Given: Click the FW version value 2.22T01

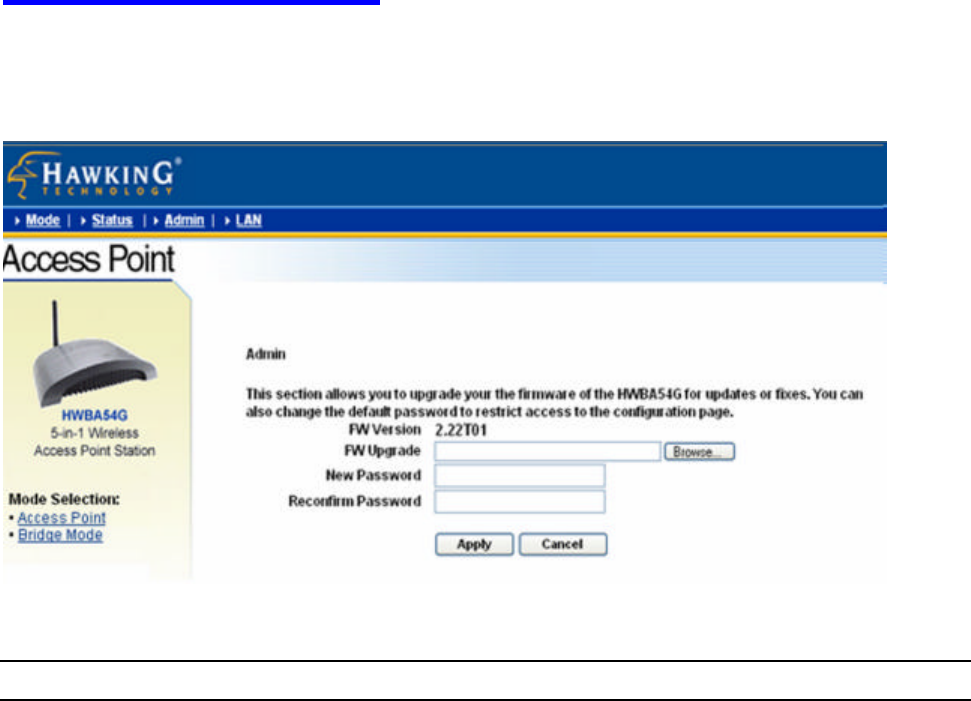Looking at the screenshot, I should (x=461, y=430).
